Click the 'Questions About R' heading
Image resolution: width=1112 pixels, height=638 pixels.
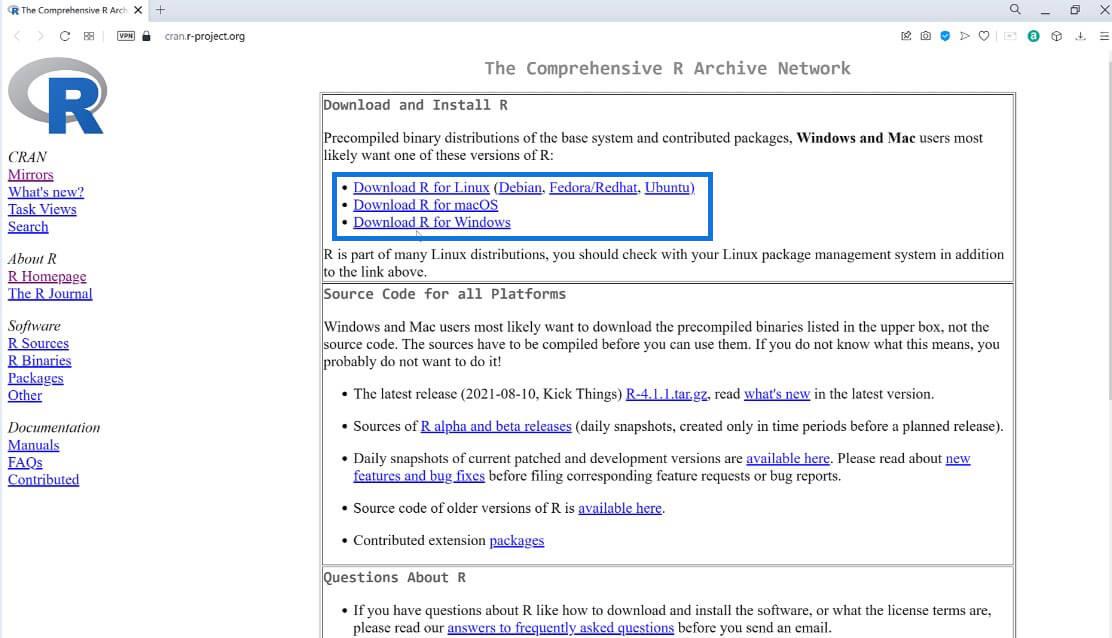(394, 578)
